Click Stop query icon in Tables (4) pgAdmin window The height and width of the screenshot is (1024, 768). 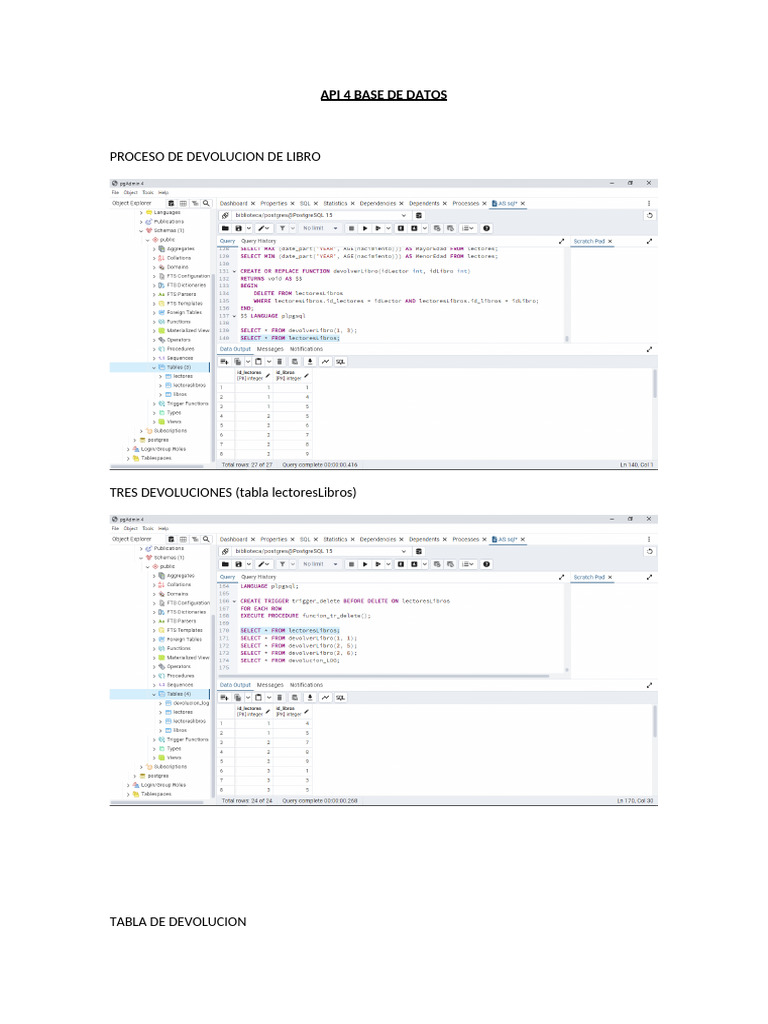point(351,564)
